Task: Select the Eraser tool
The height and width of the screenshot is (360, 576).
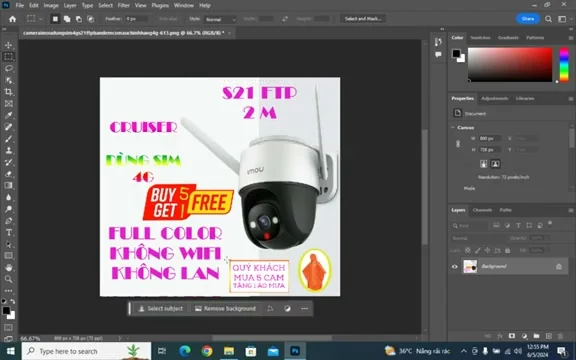Action: (8, 174)
